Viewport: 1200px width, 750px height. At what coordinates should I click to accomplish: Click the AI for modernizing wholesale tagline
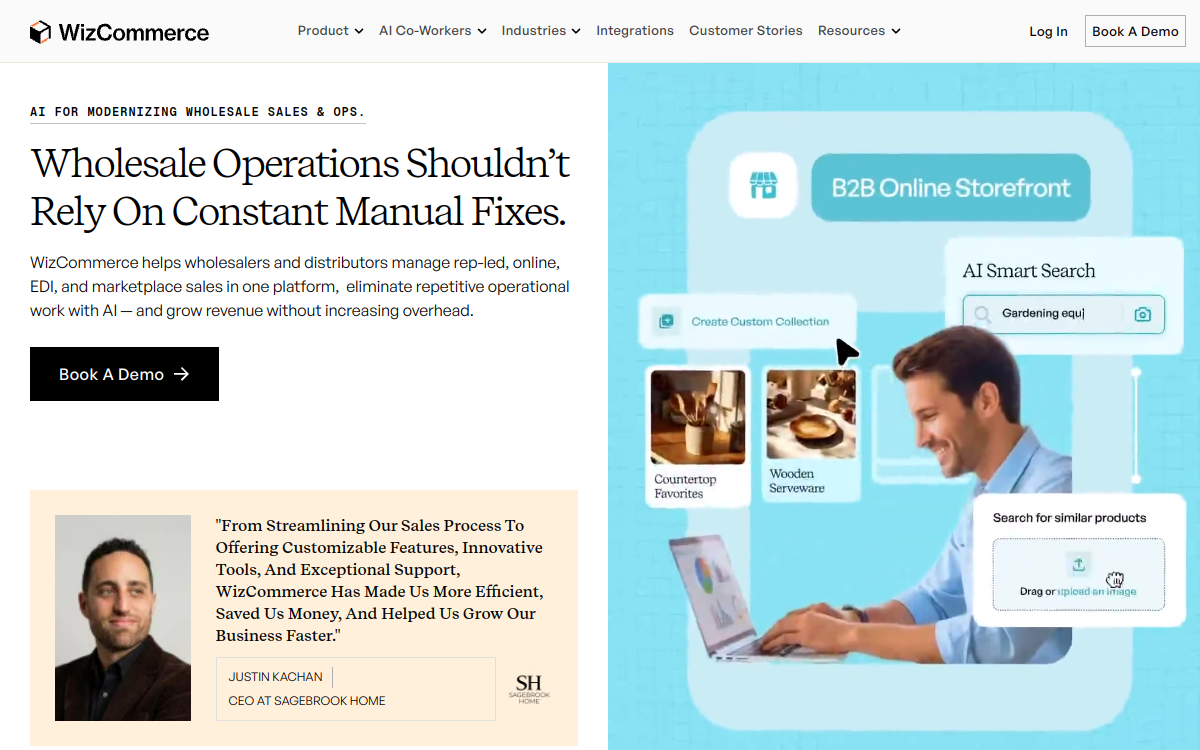pos(198,112)
